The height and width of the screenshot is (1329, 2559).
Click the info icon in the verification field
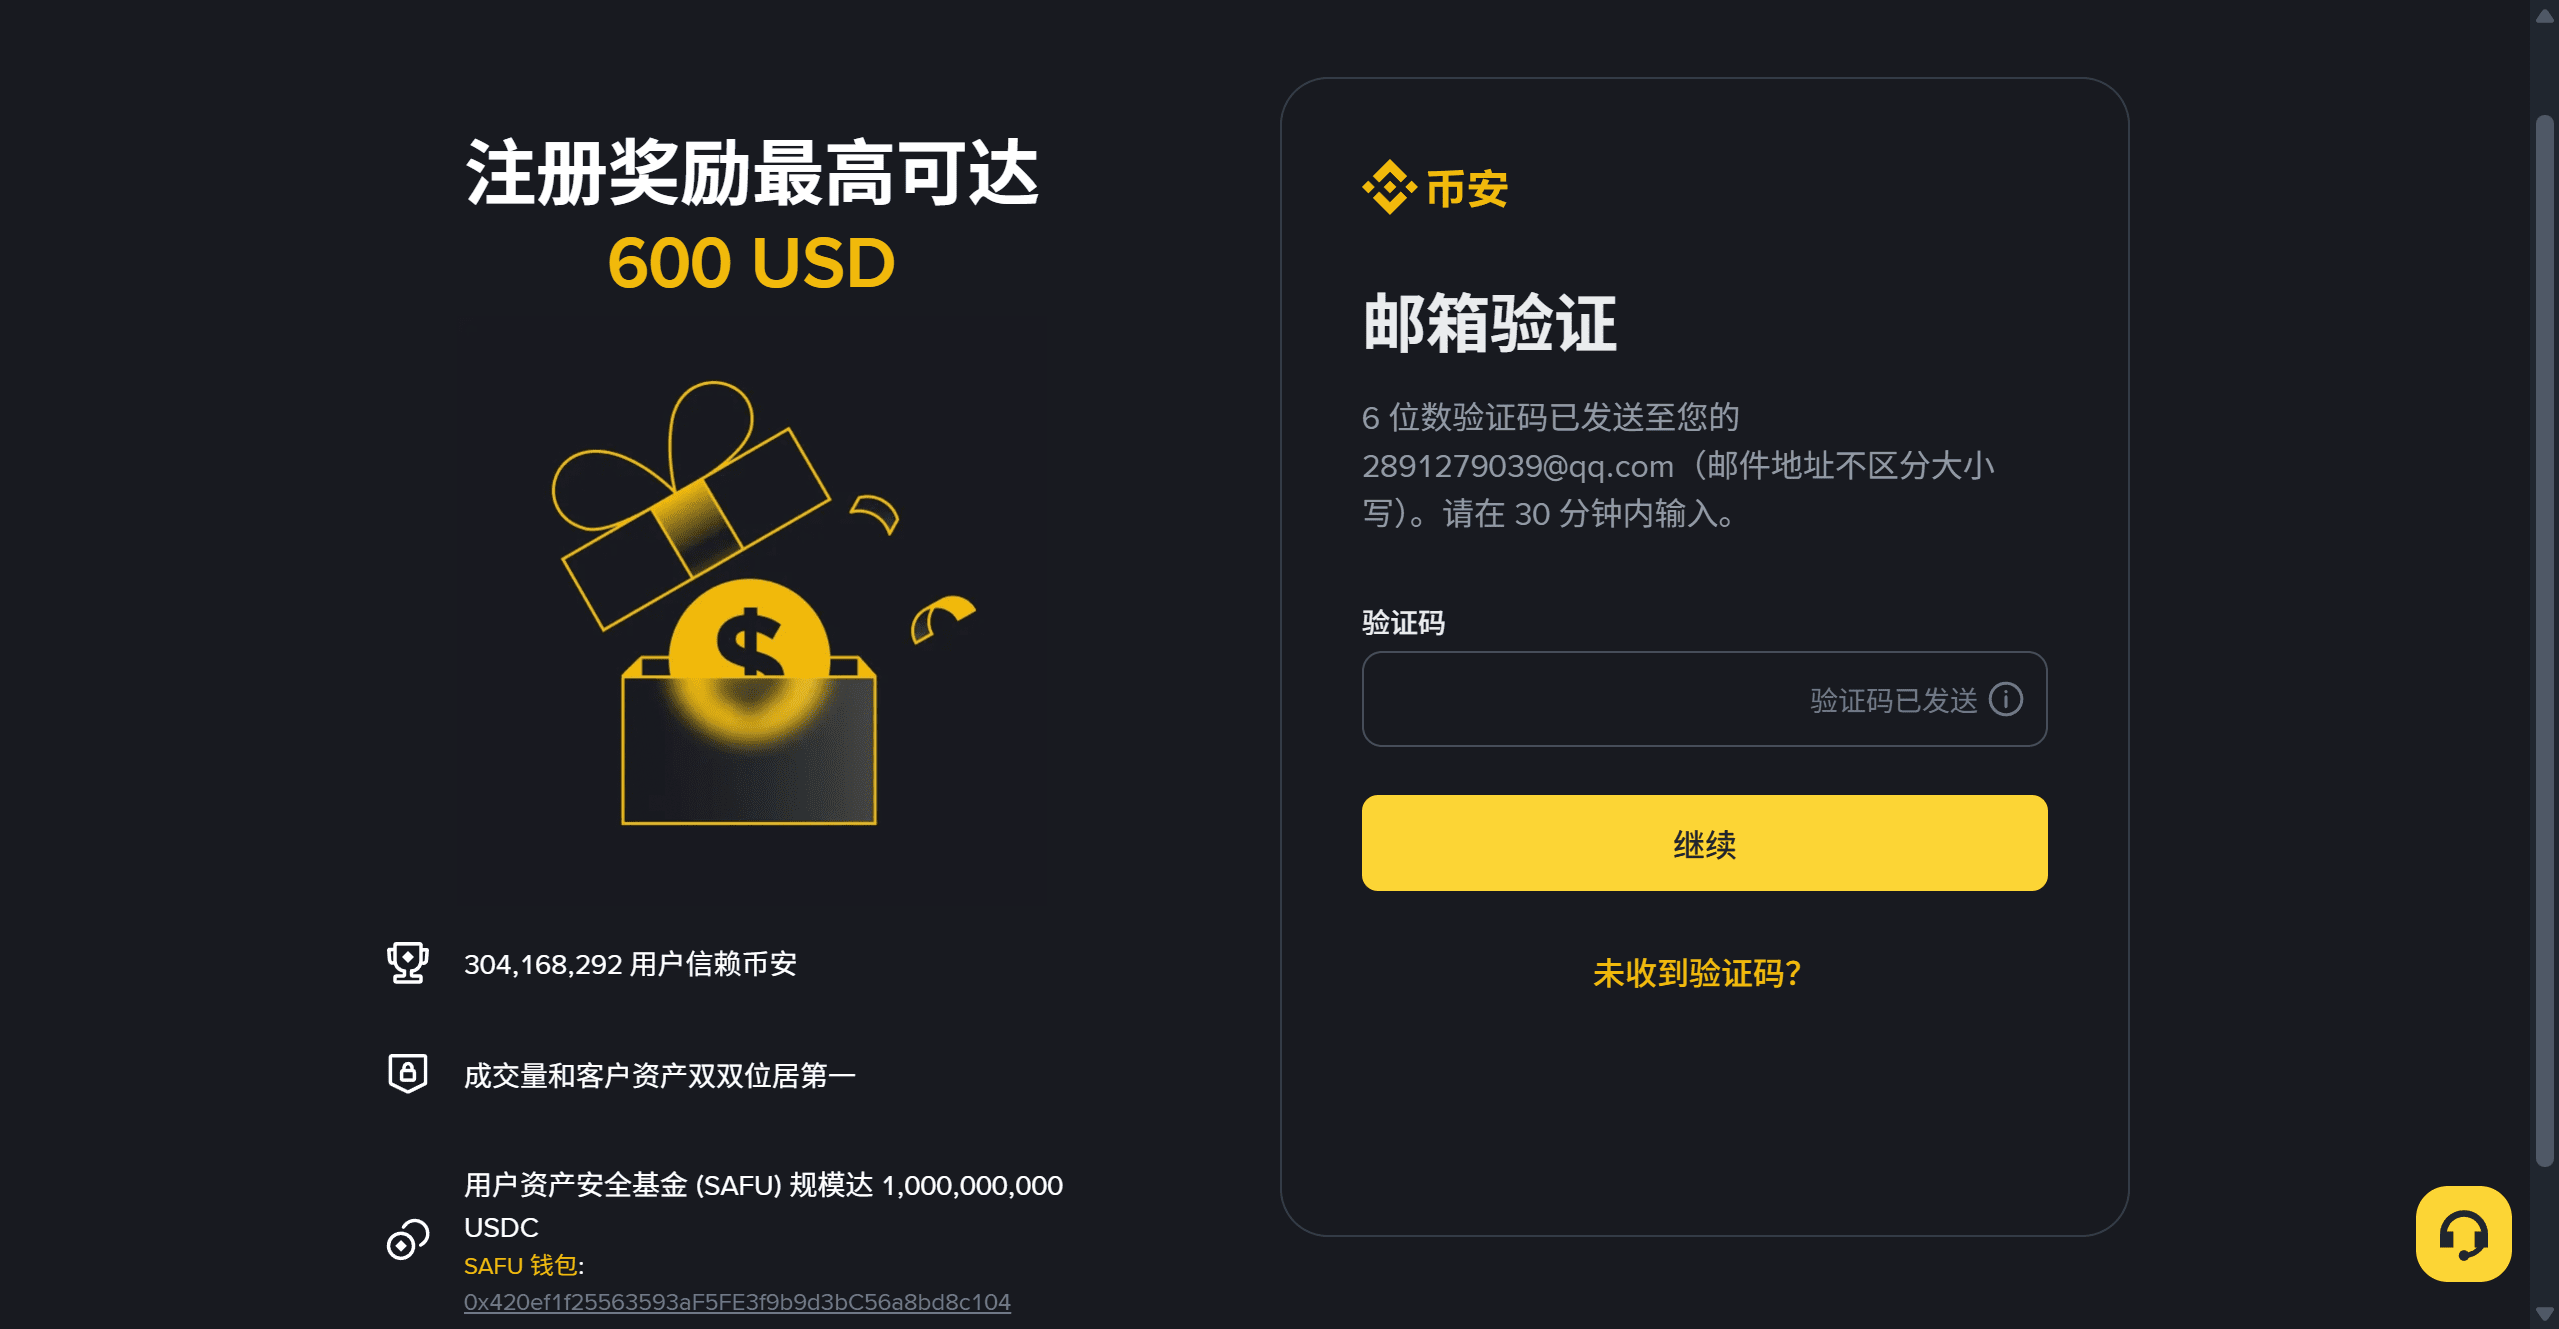pos(2005,699)
